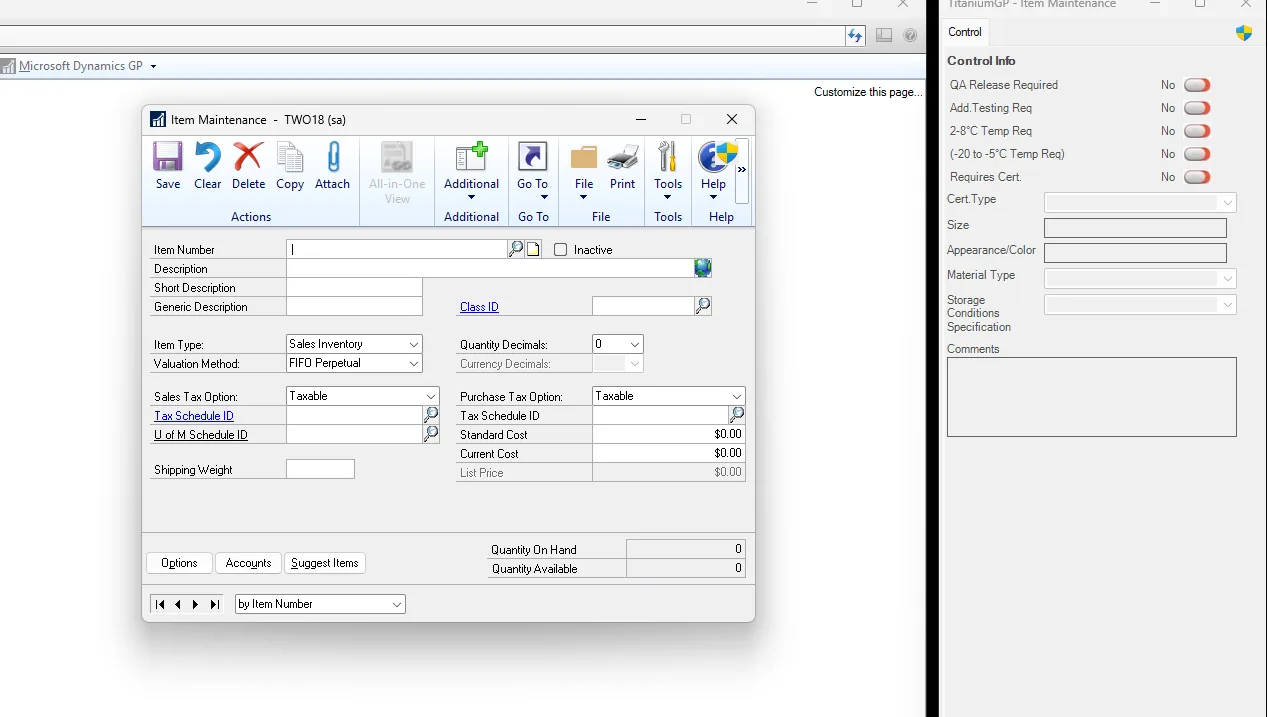Click the Help icon in ribbon
This screenshot has height=717, width=1270.
point(716,157)
